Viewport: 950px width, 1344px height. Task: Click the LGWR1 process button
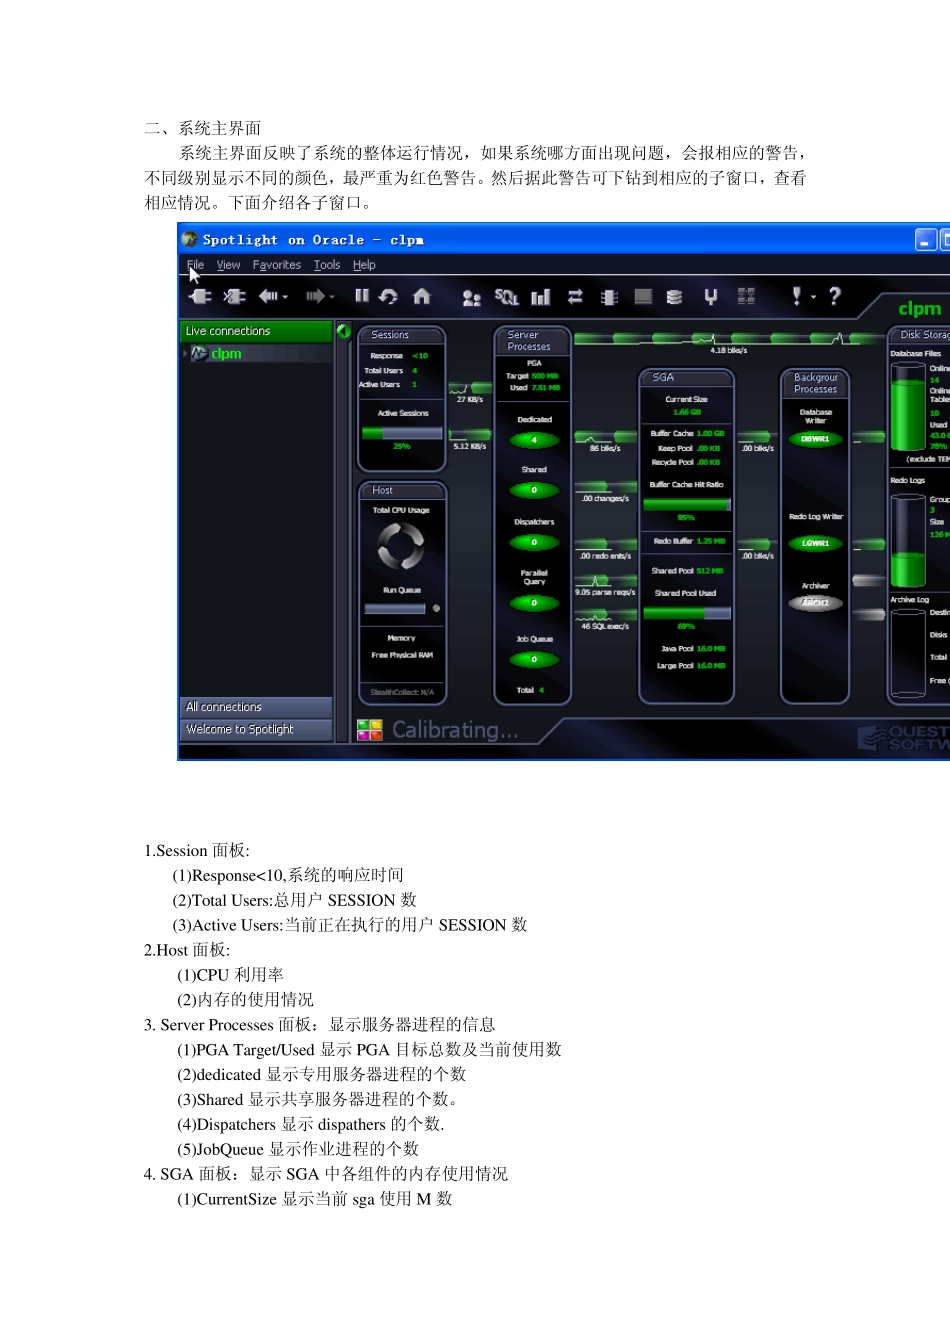[815, 544]
